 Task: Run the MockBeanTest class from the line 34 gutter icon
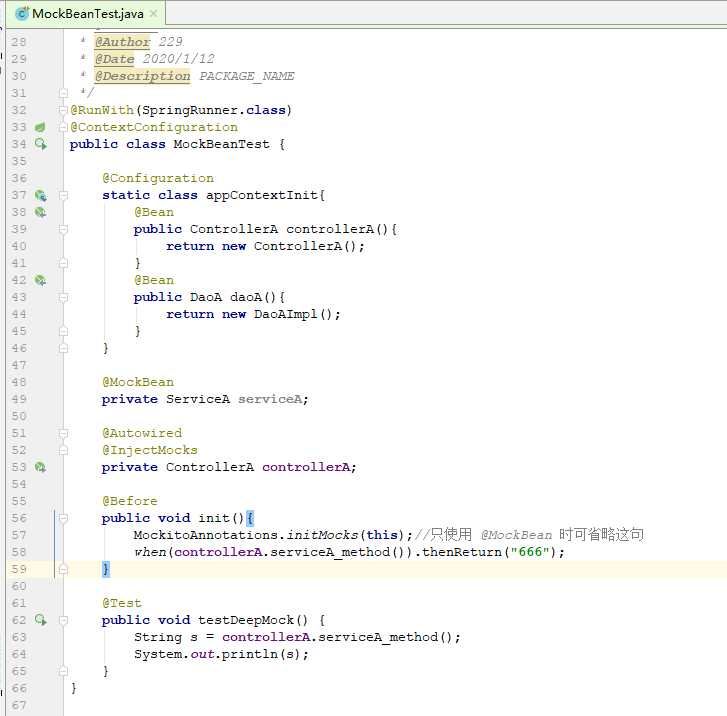tap(41, 144)
